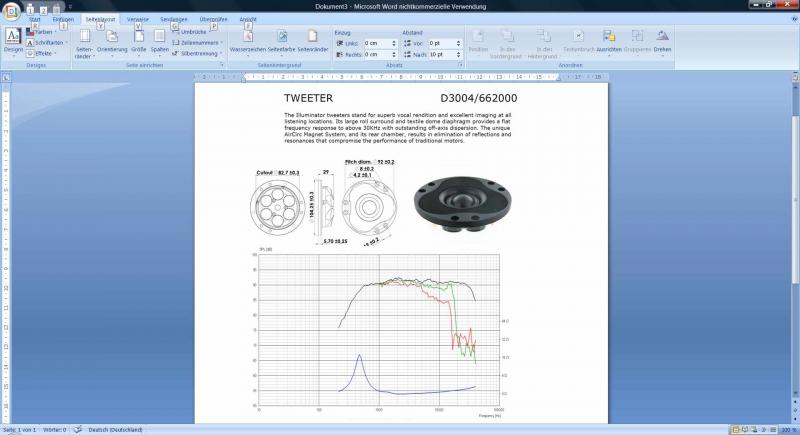The width and height of the screenshot is (800, 435).
Task: Open the Customize Quick Access Toolbar arrow
Action: [70, 7]
